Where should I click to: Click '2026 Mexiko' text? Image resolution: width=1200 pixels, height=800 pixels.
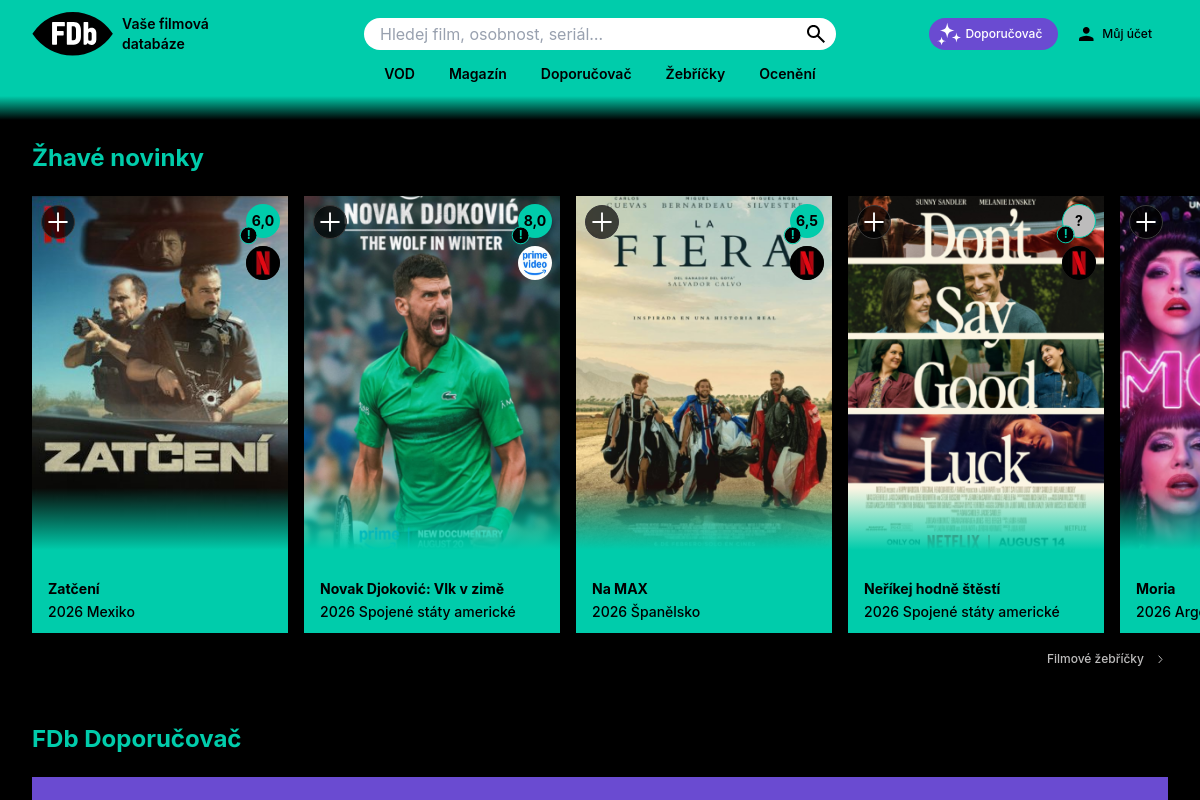tap(91, 612)
